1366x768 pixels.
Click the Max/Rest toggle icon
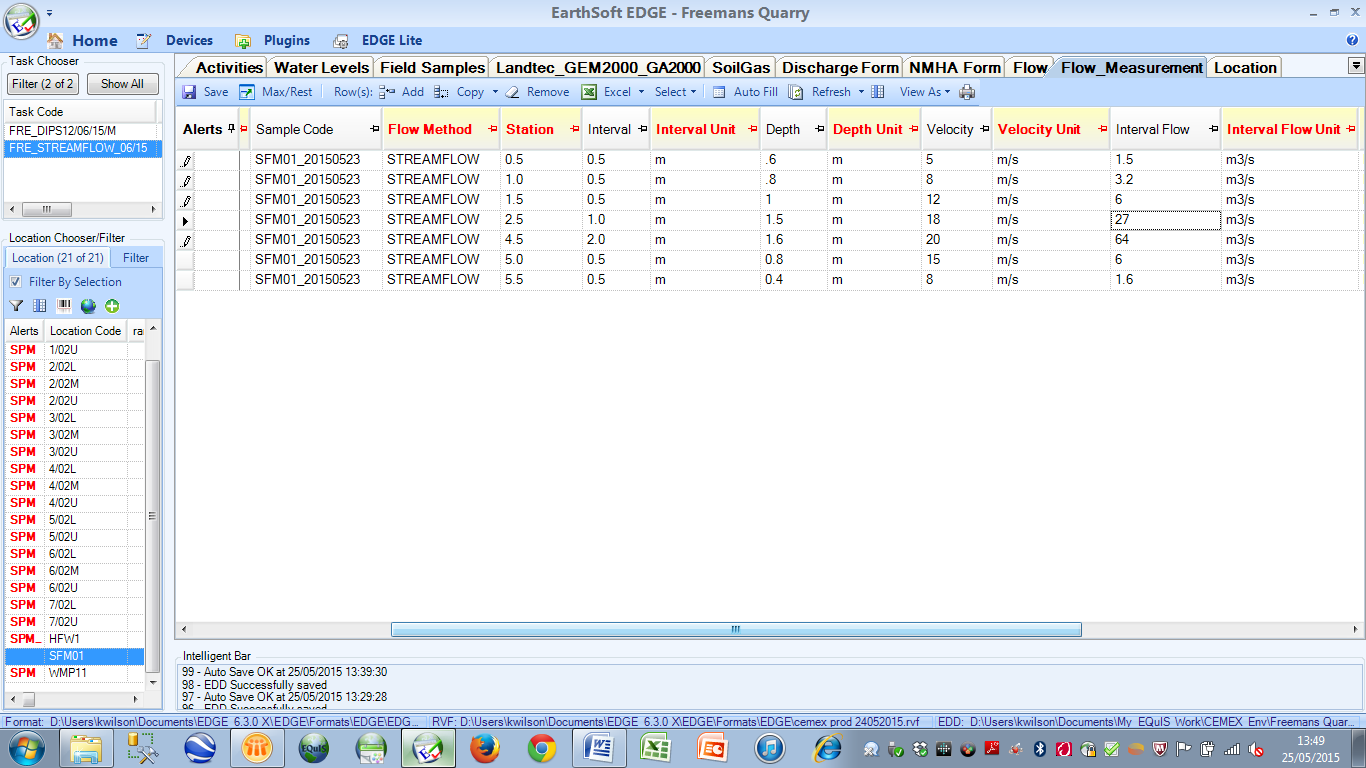tap(247, 92)
